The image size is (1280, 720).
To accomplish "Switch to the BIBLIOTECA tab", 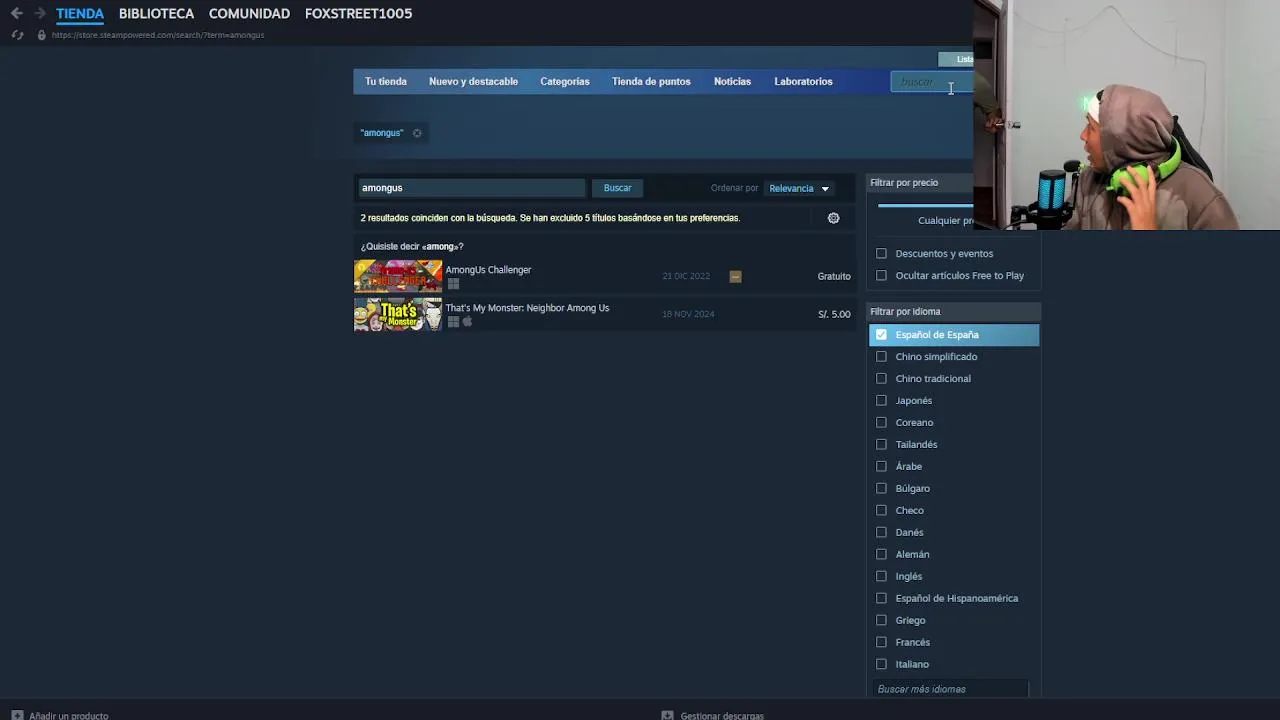I will click(156, 14).
